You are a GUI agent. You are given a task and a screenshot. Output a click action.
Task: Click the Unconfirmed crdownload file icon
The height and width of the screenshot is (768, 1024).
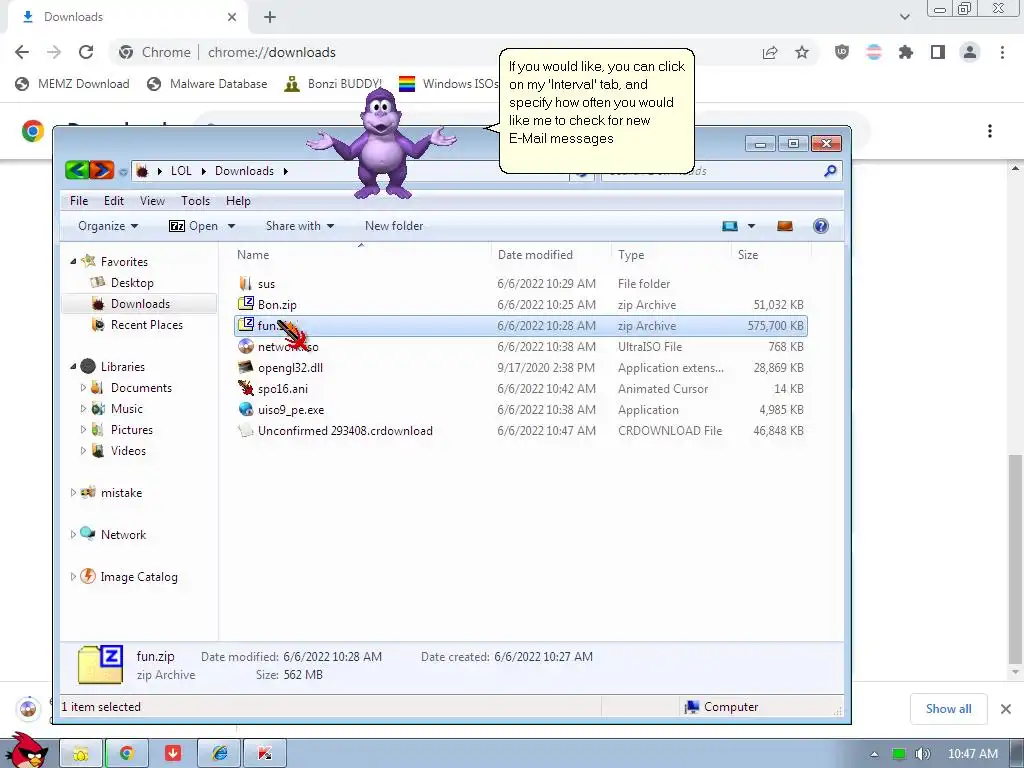pos(246,430)
